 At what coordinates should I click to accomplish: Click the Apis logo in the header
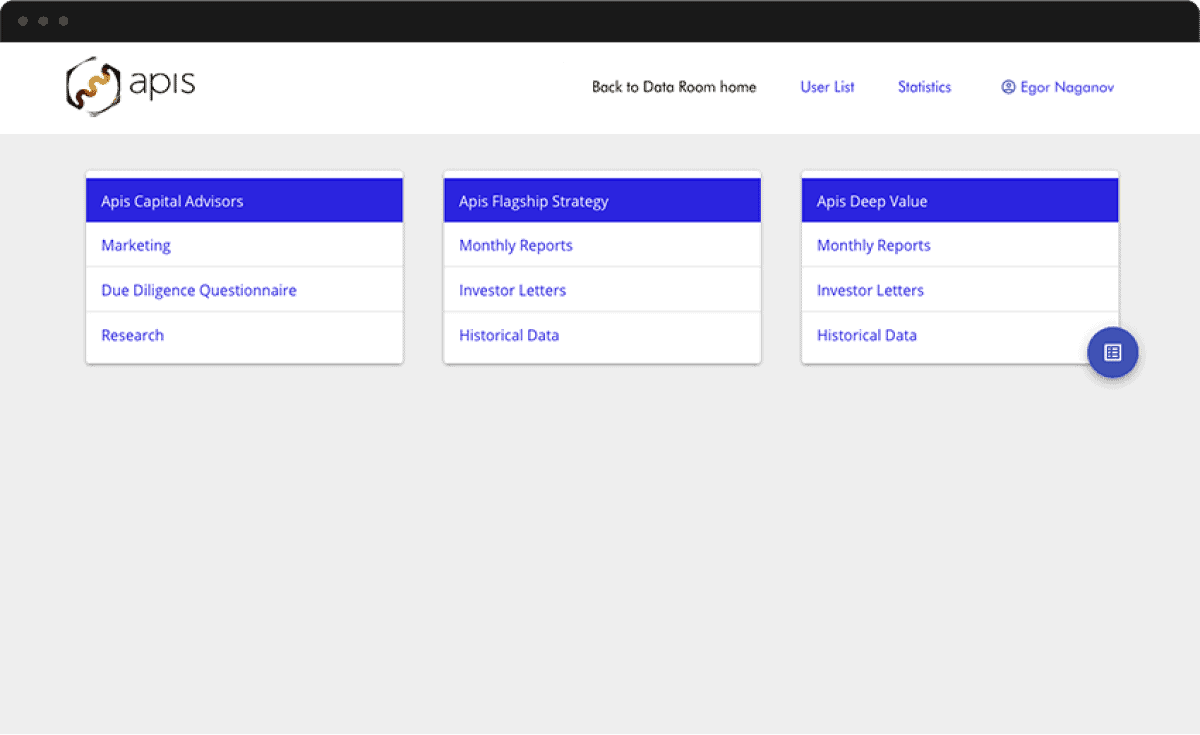[129, 86]
